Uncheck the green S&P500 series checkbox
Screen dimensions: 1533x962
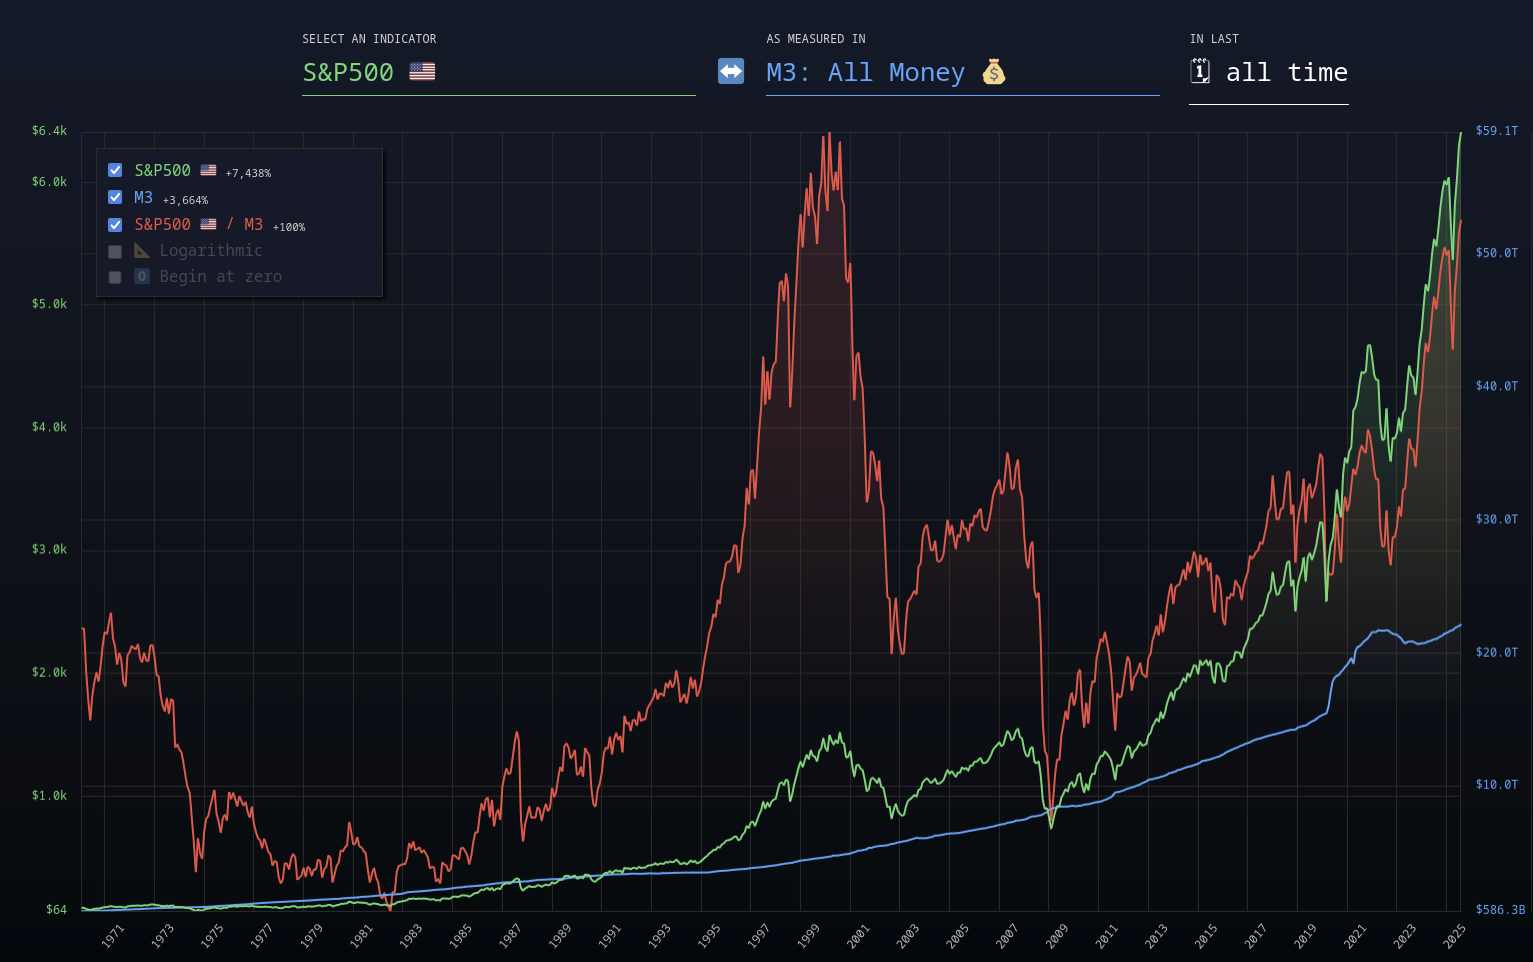115,170
